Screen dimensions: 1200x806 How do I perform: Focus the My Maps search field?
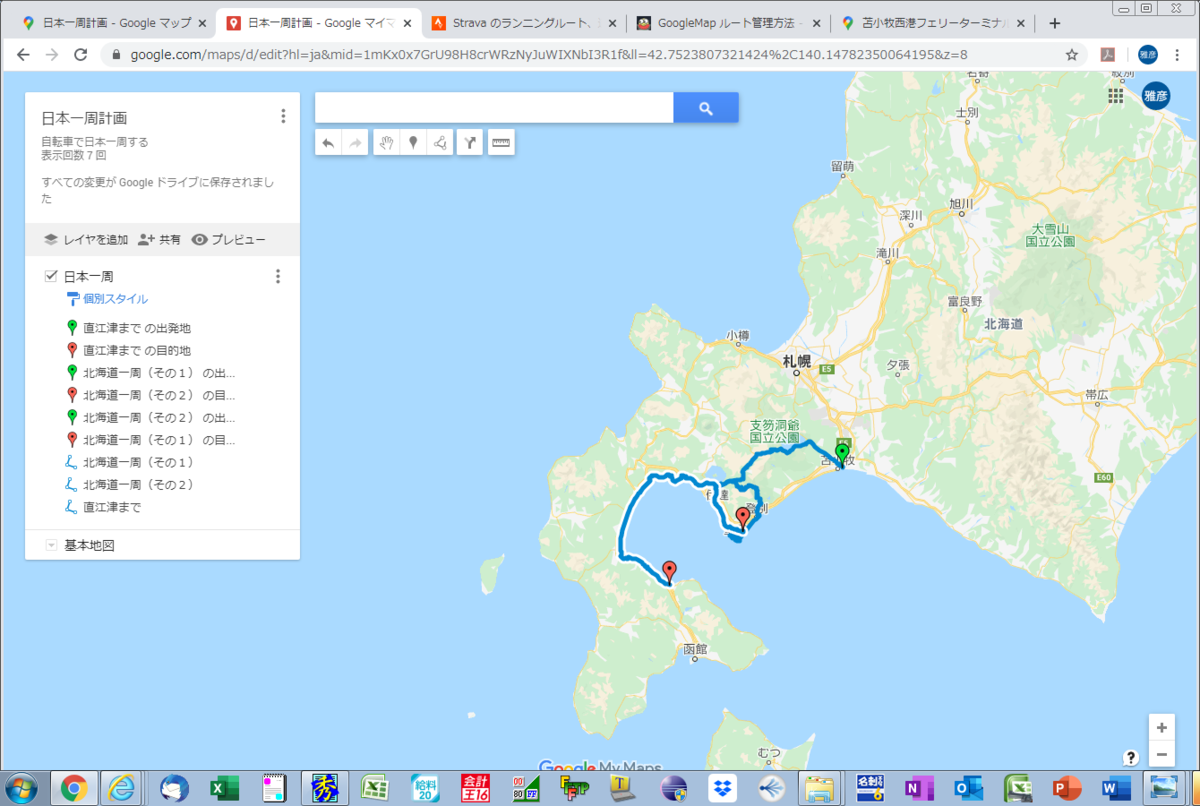494,108
